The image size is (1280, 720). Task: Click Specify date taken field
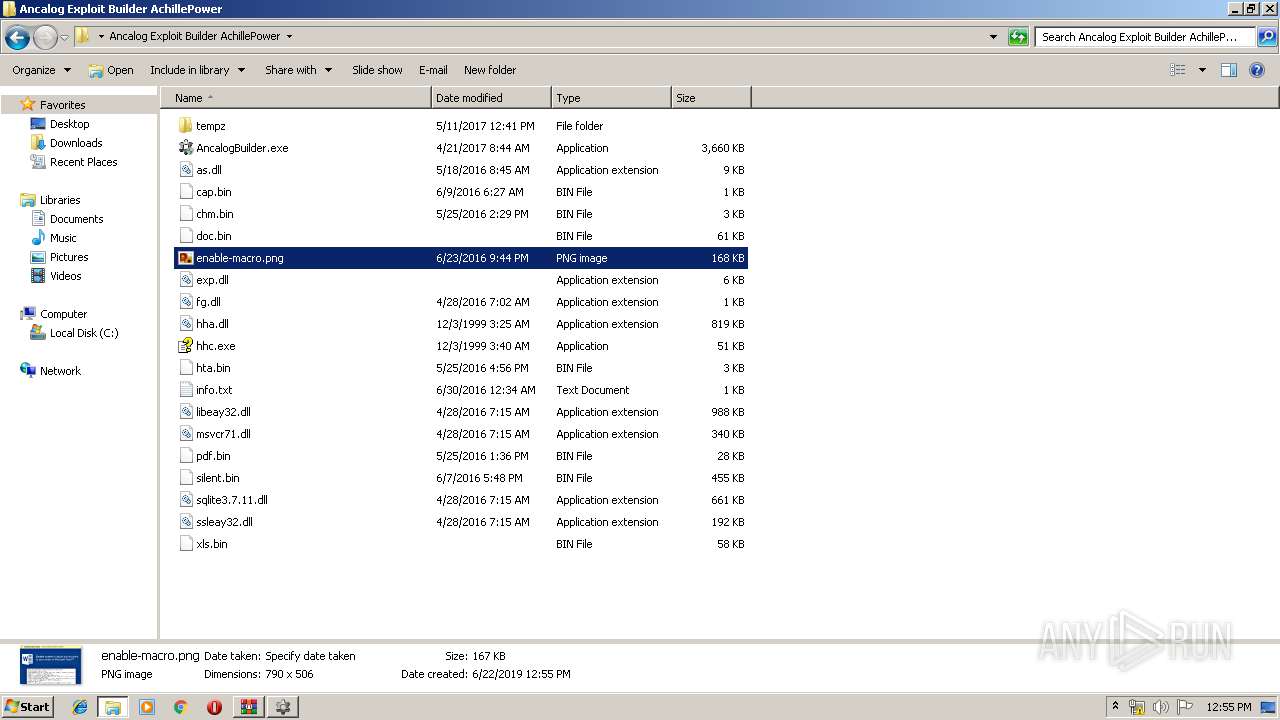(x=310, y=656)
